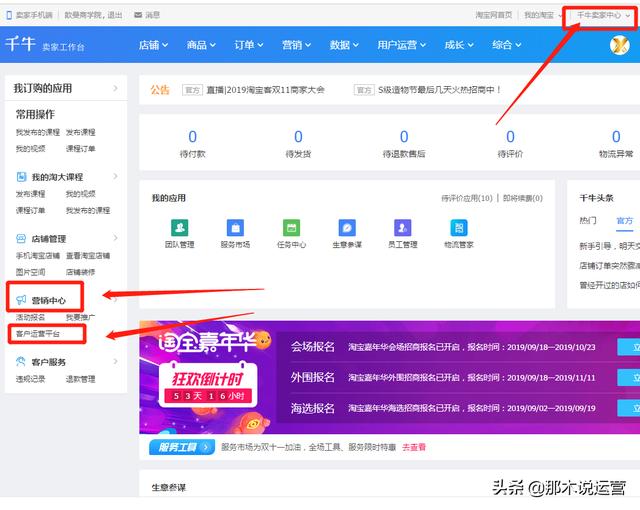Open the 团队管理 app icon

click(x=180, y=228)
